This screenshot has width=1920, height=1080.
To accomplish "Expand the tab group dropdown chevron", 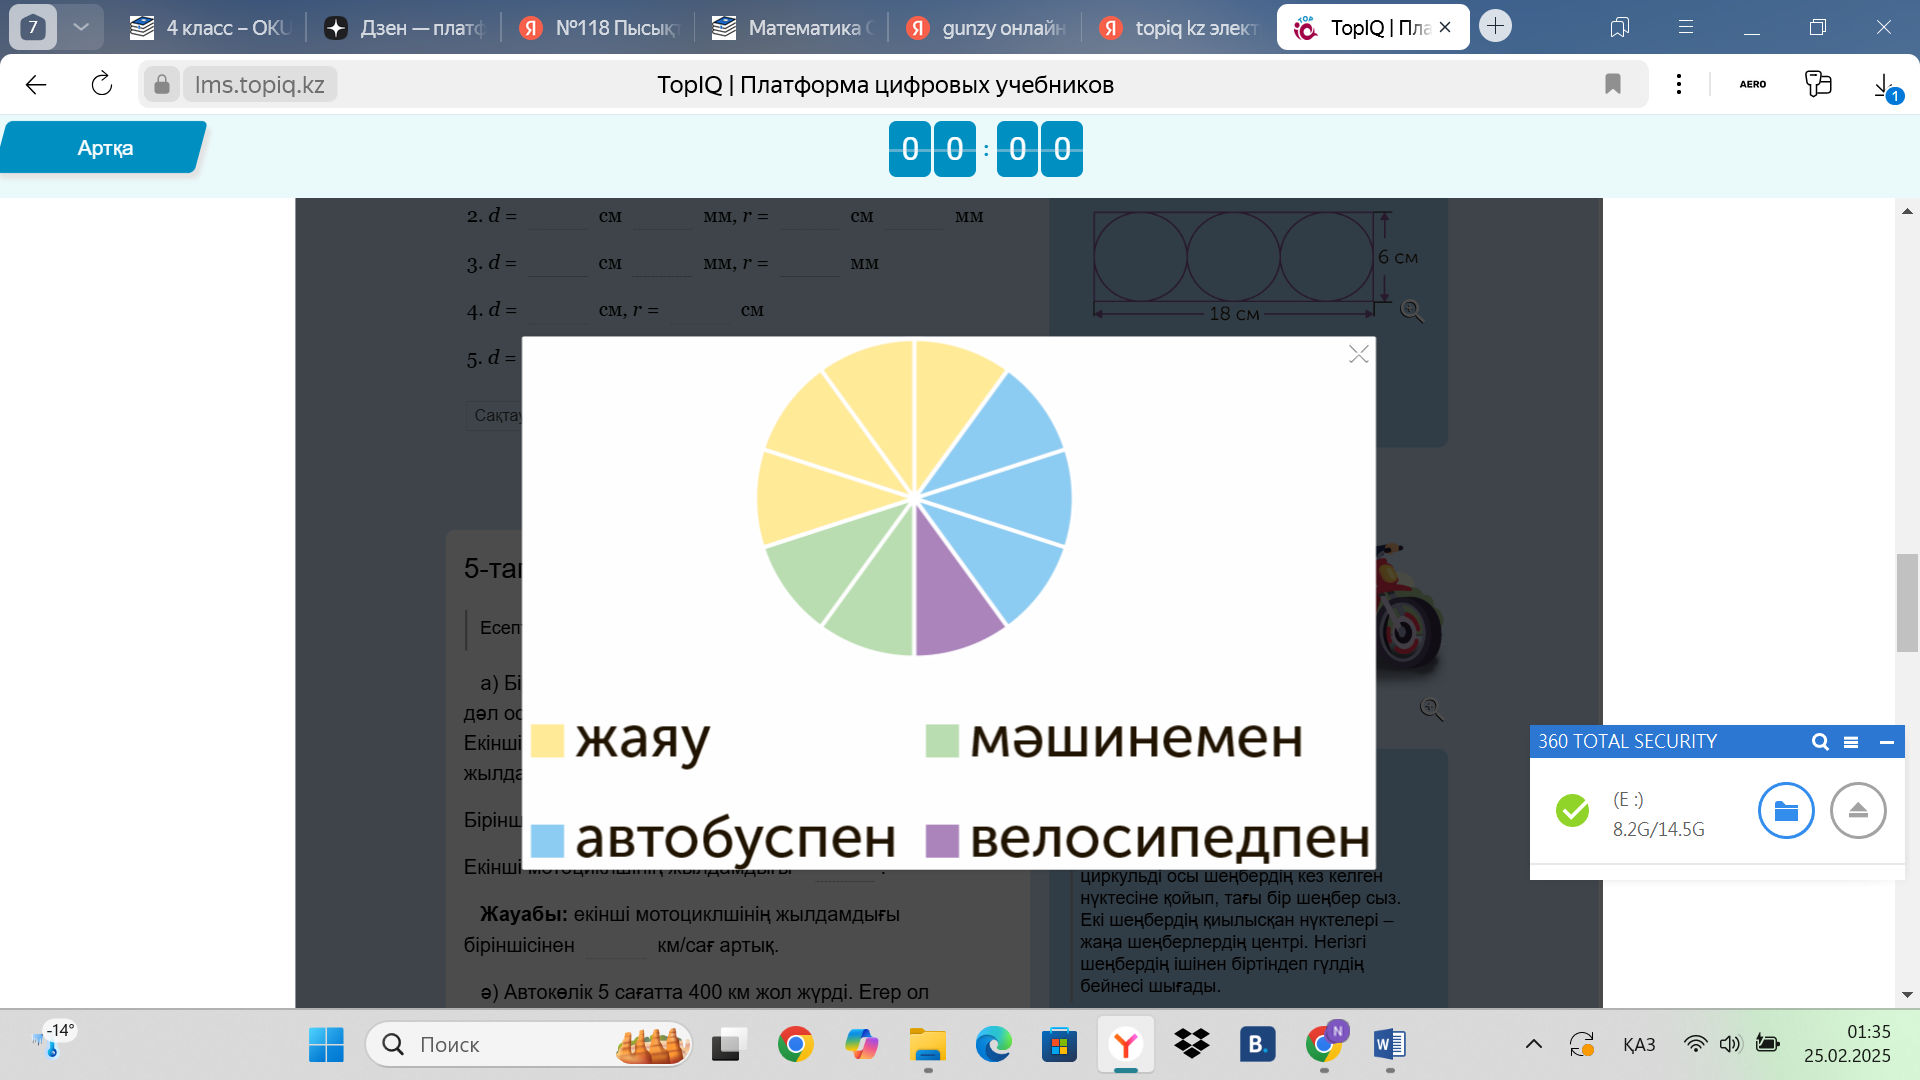I will (x=81, y=27).
